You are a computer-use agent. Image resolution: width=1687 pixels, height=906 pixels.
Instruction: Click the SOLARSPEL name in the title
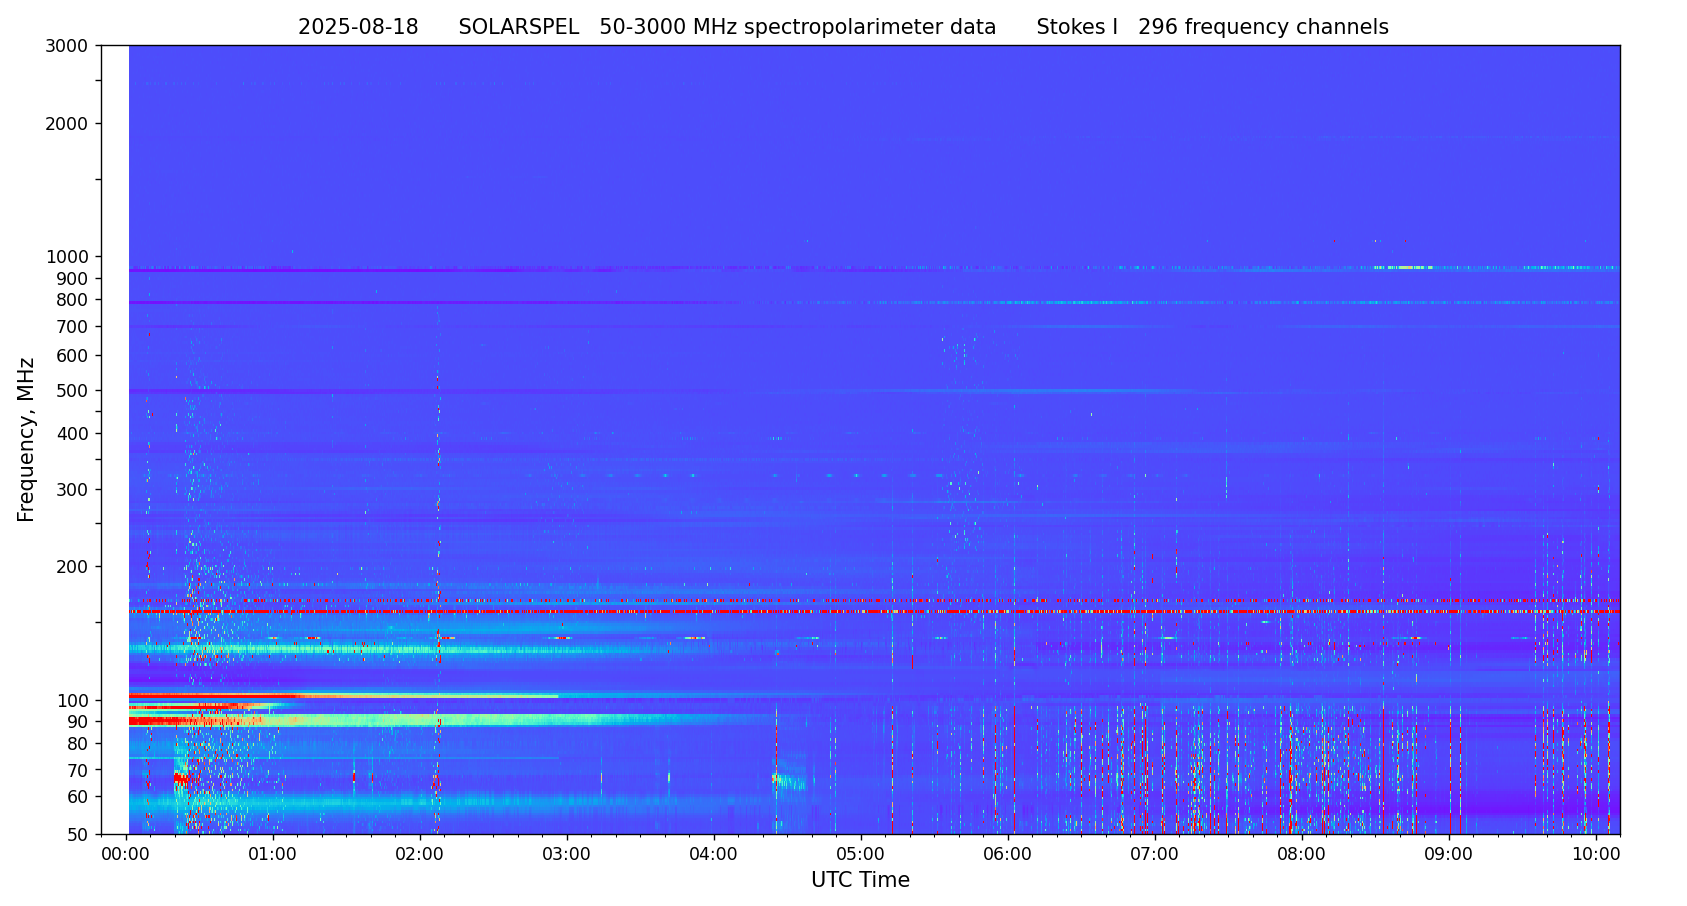point(518,28)
